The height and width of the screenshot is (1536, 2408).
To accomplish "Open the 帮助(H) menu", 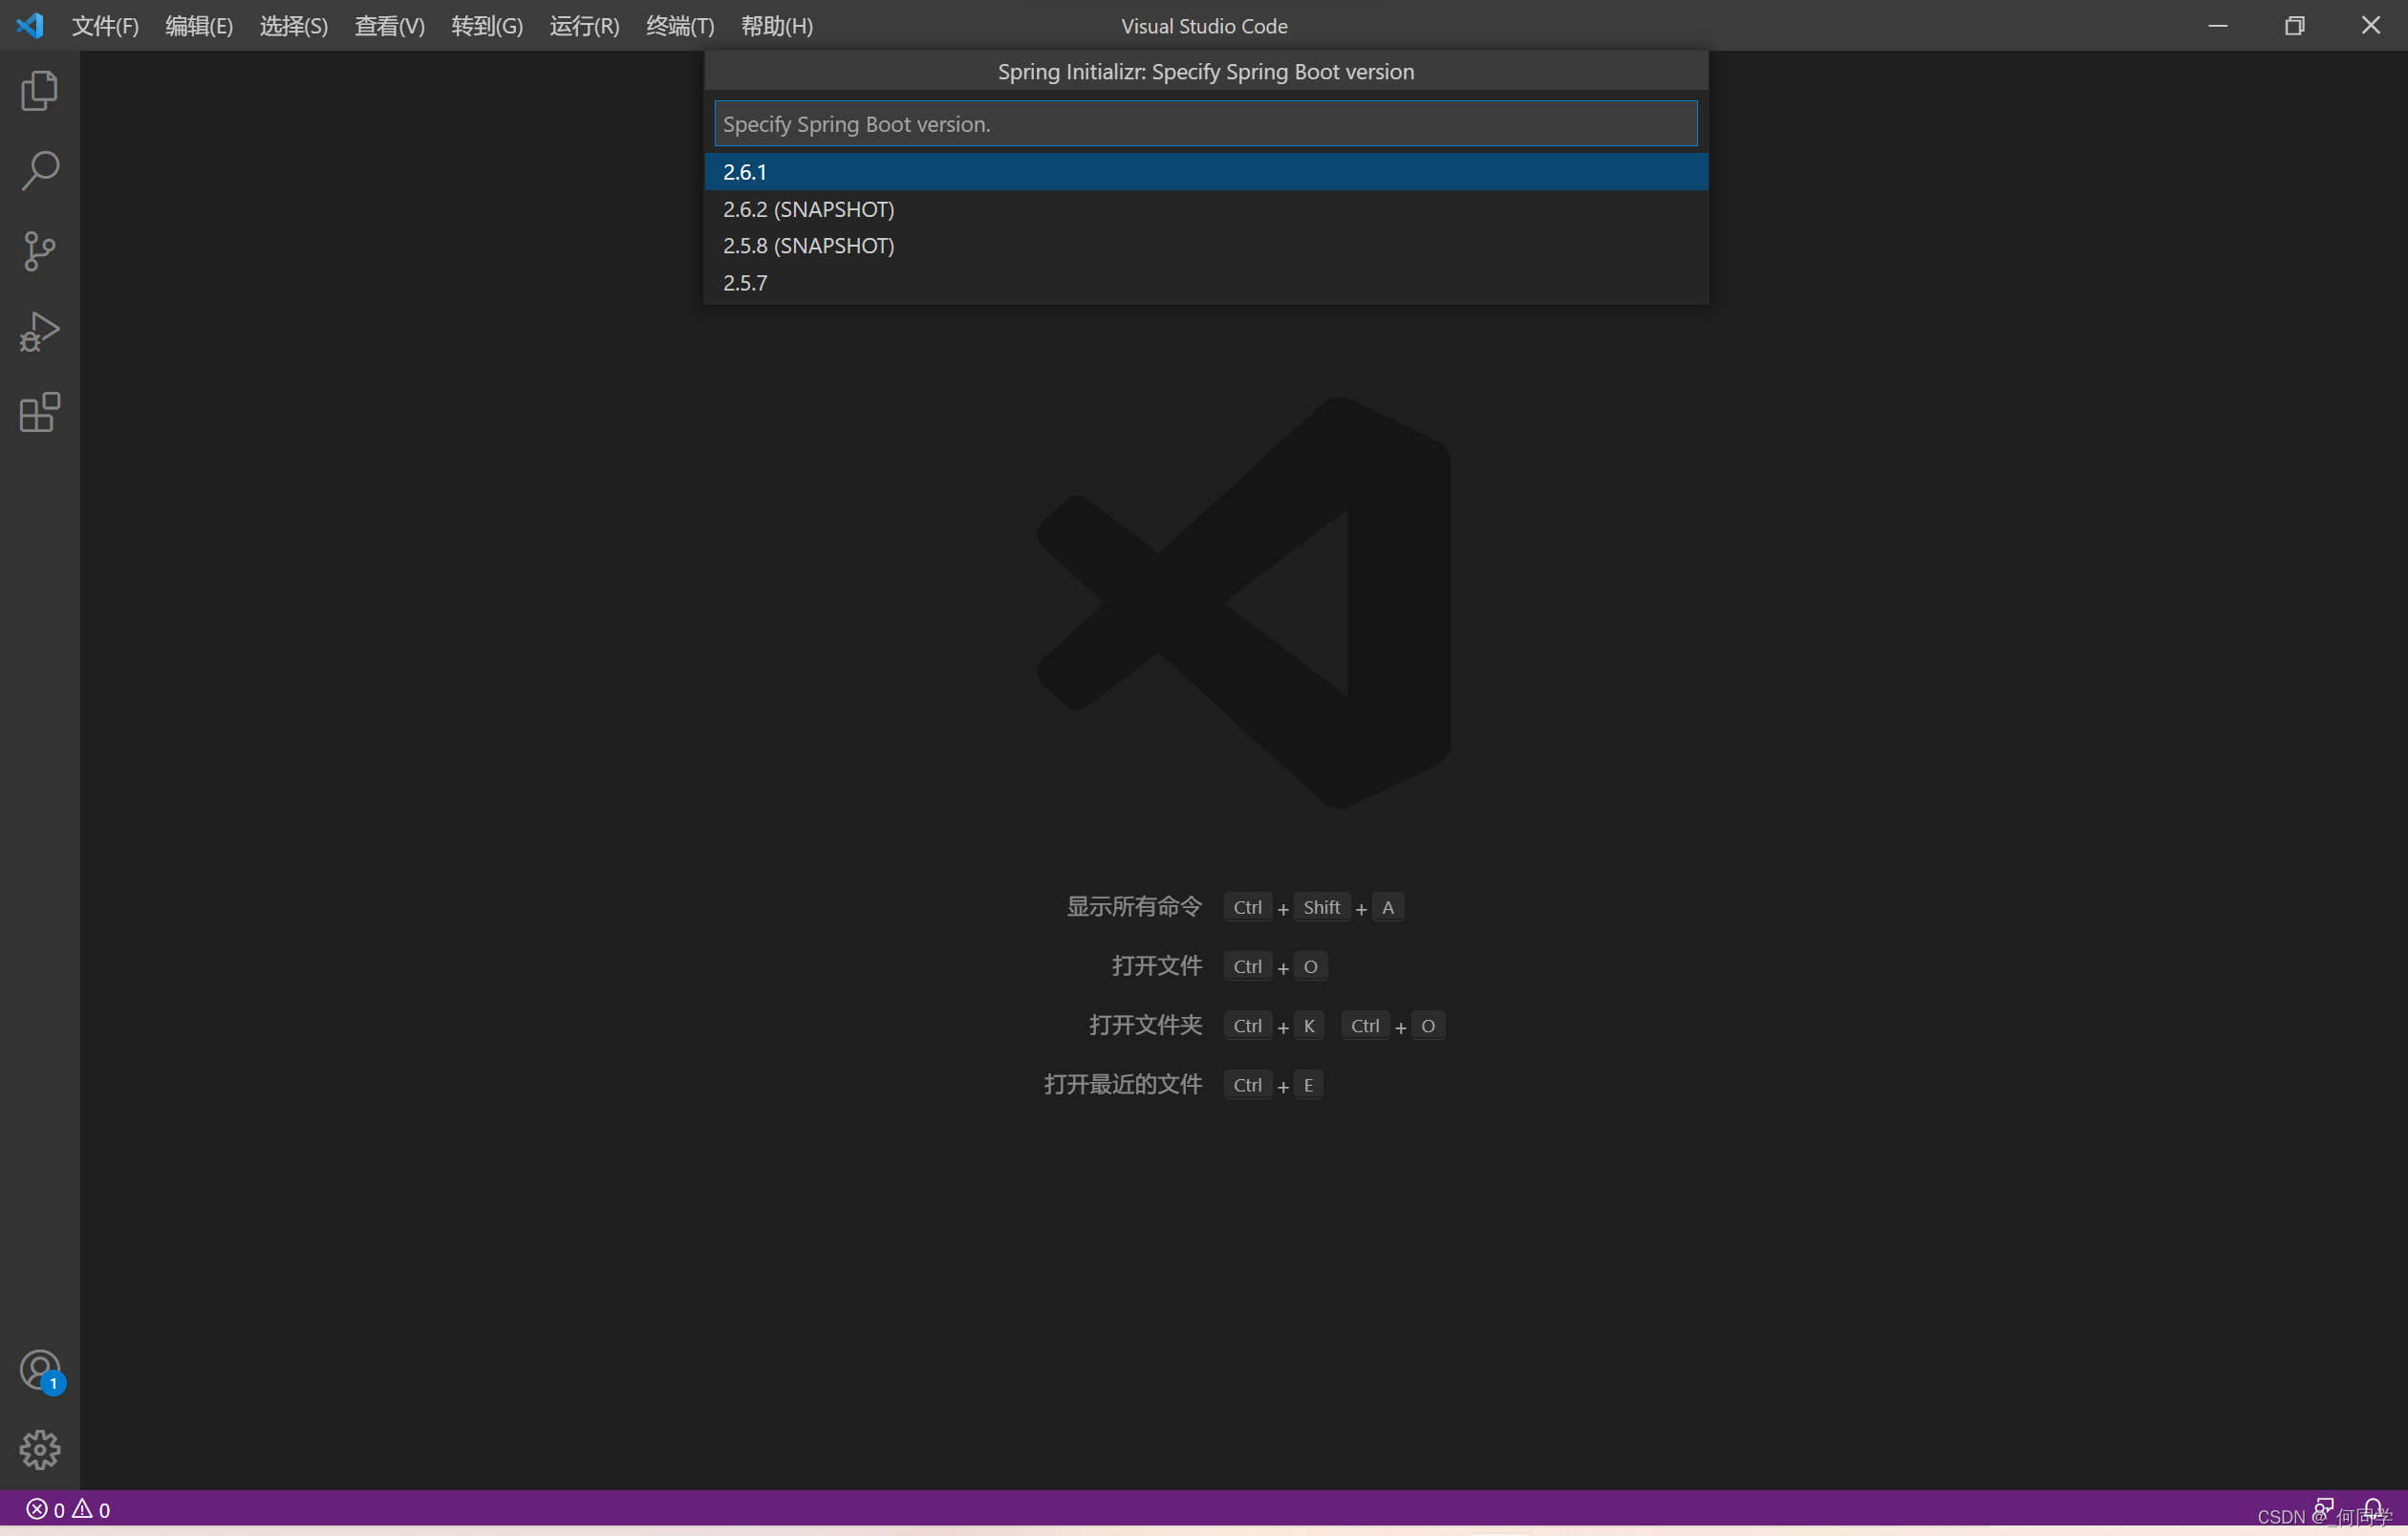I will pos(776,26).
